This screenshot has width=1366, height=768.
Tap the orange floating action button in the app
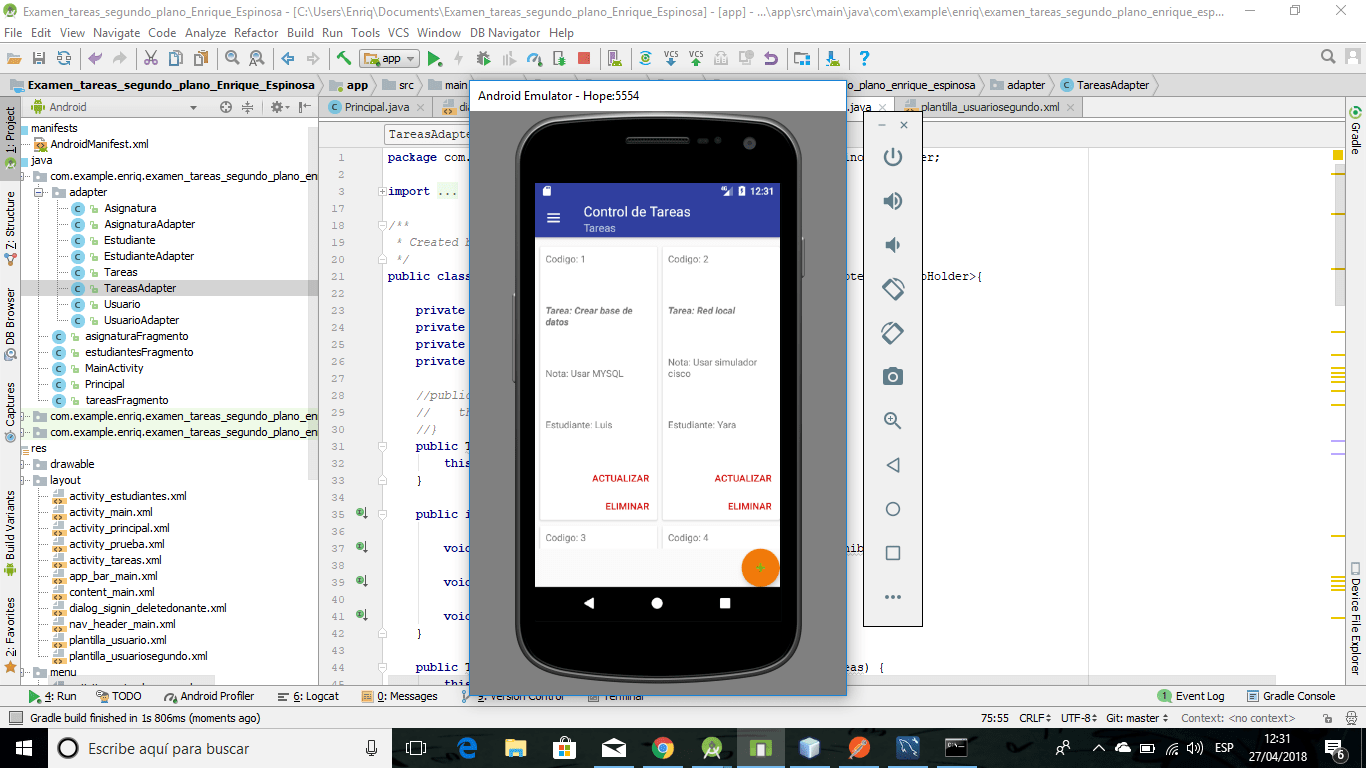pyautogui.click(x=759, y=567)
